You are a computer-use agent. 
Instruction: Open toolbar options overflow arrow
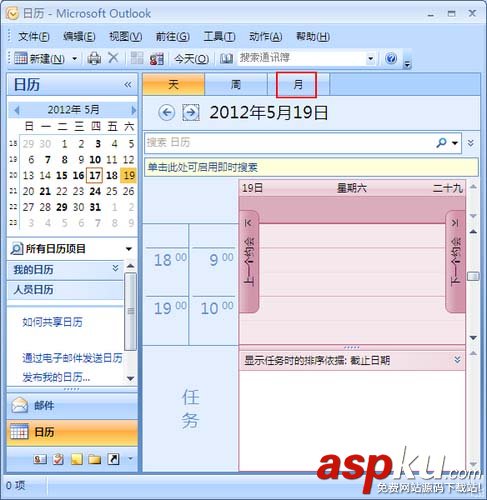[x=407, y=64]
